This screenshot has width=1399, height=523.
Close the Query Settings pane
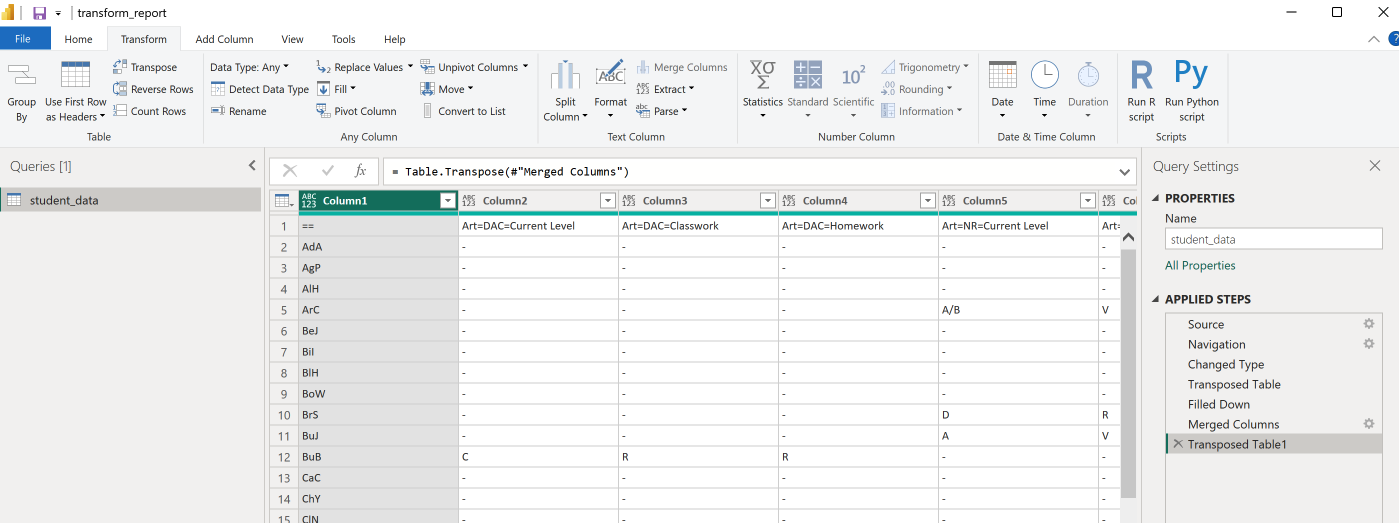[1375, 166]
